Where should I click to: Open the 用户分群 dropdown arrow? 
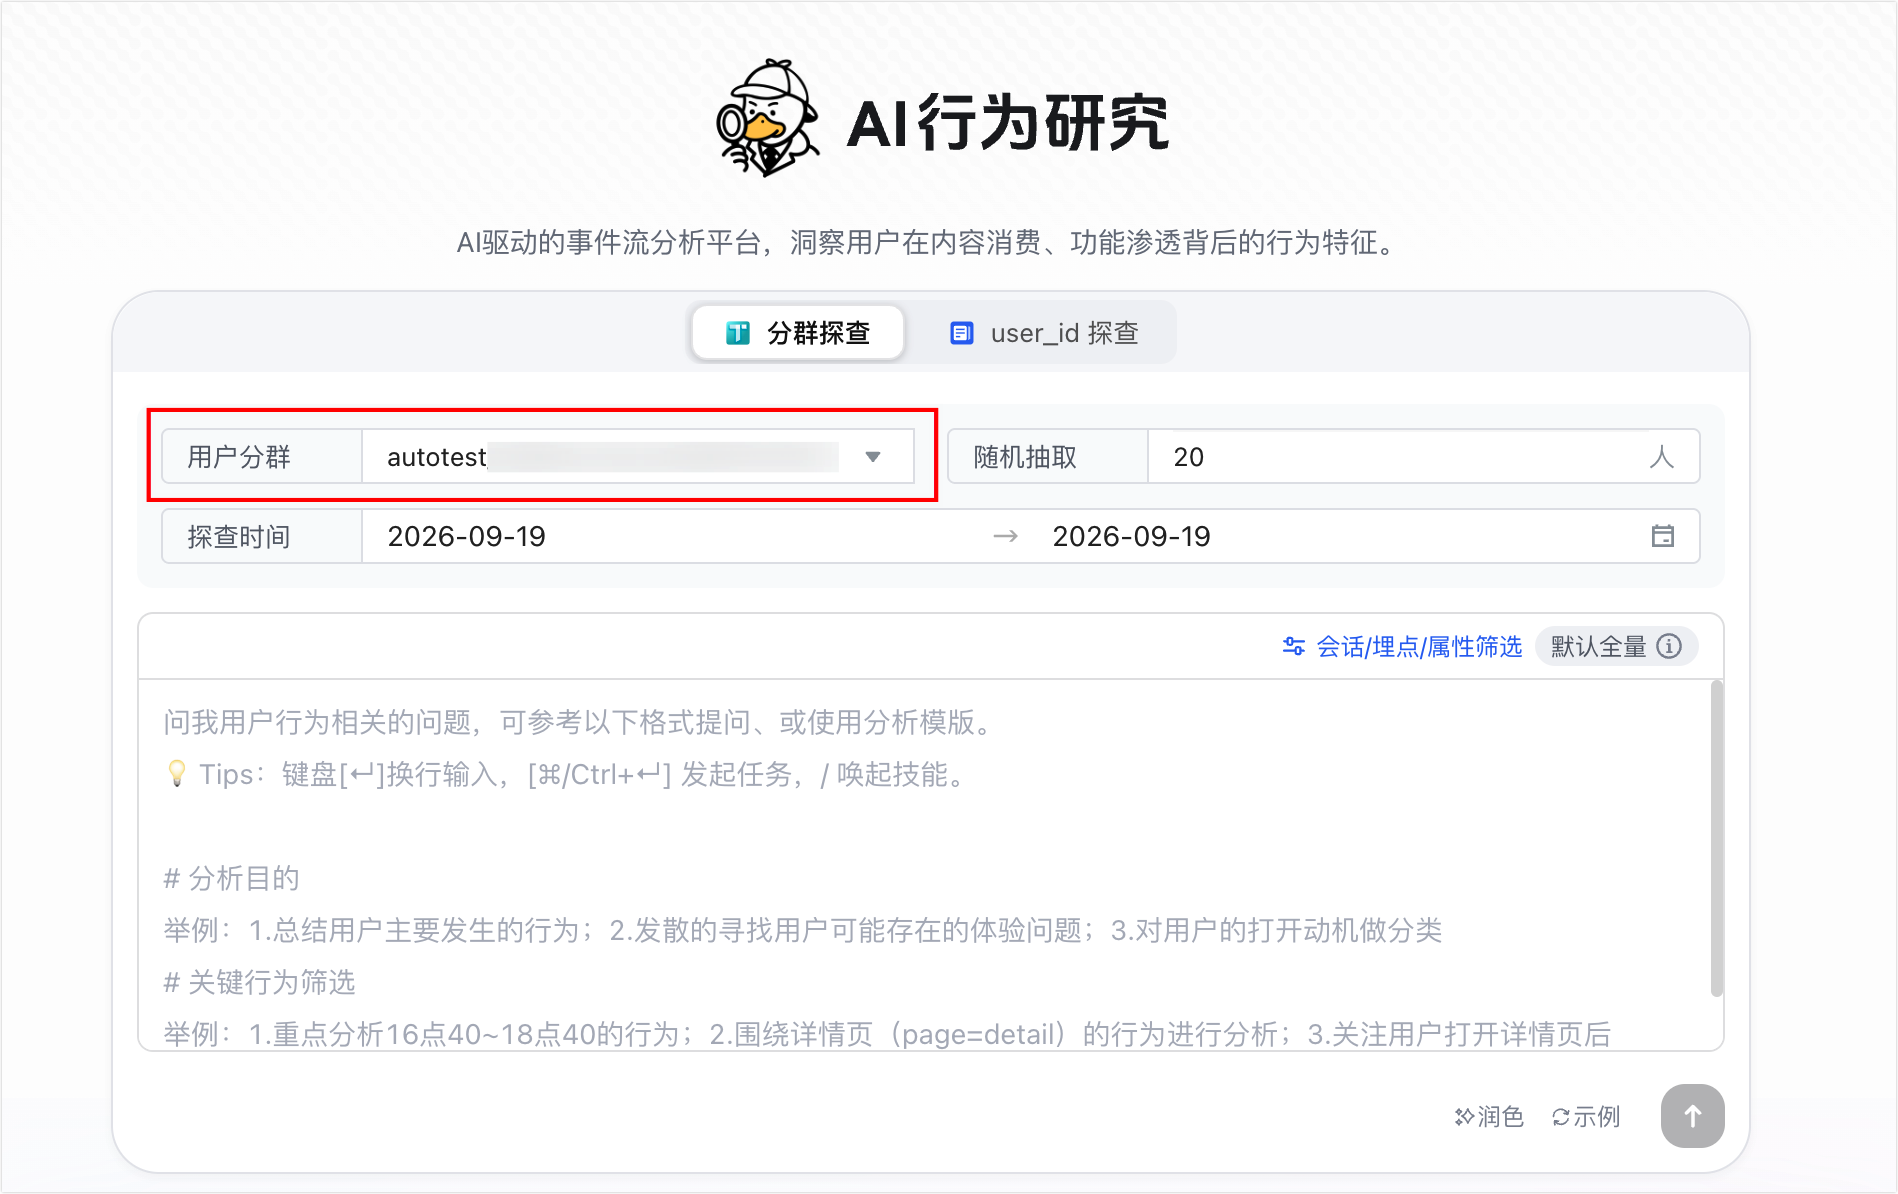coord(873,457)
